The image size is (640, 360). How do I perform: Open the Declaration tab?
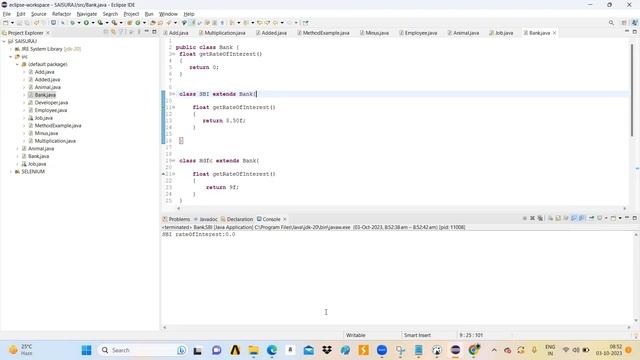click(x=237, y=219)
